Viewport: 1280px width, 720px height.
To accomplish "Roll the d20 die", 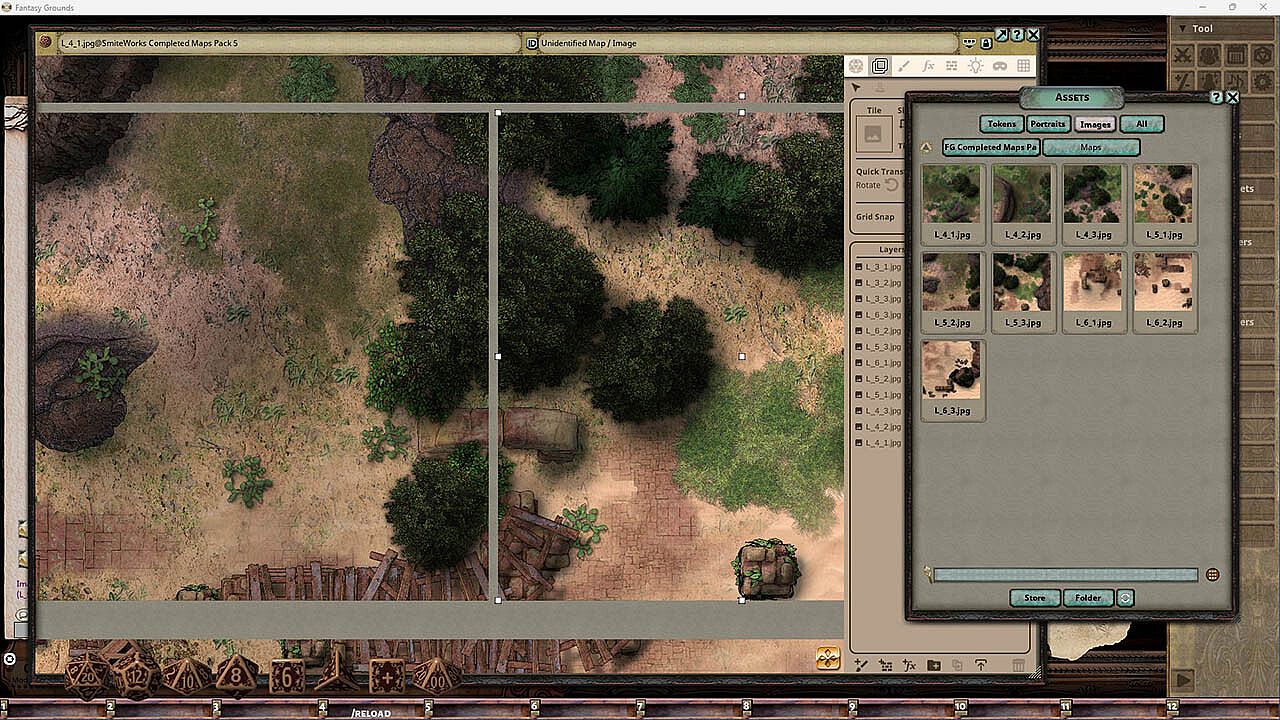I will (88, 677).
